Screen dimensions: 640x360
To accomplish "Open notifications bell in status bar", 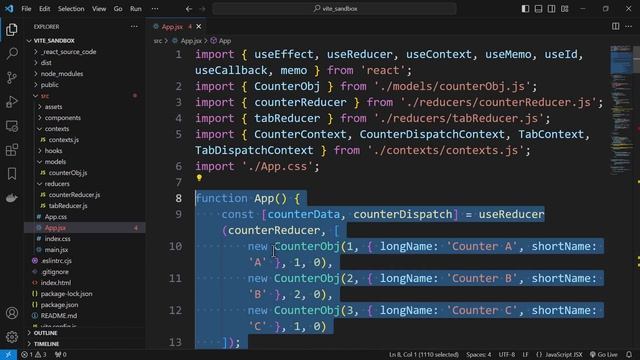I will (x=629, y=355).
